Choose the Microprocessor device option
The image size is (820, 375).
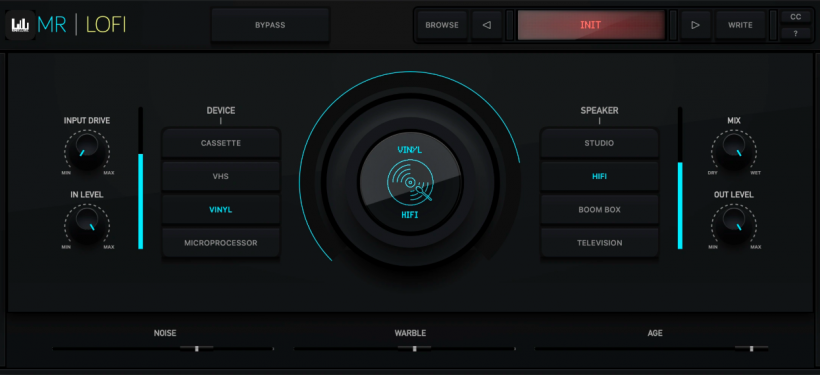pyautogui.click(x=221, y=243)
